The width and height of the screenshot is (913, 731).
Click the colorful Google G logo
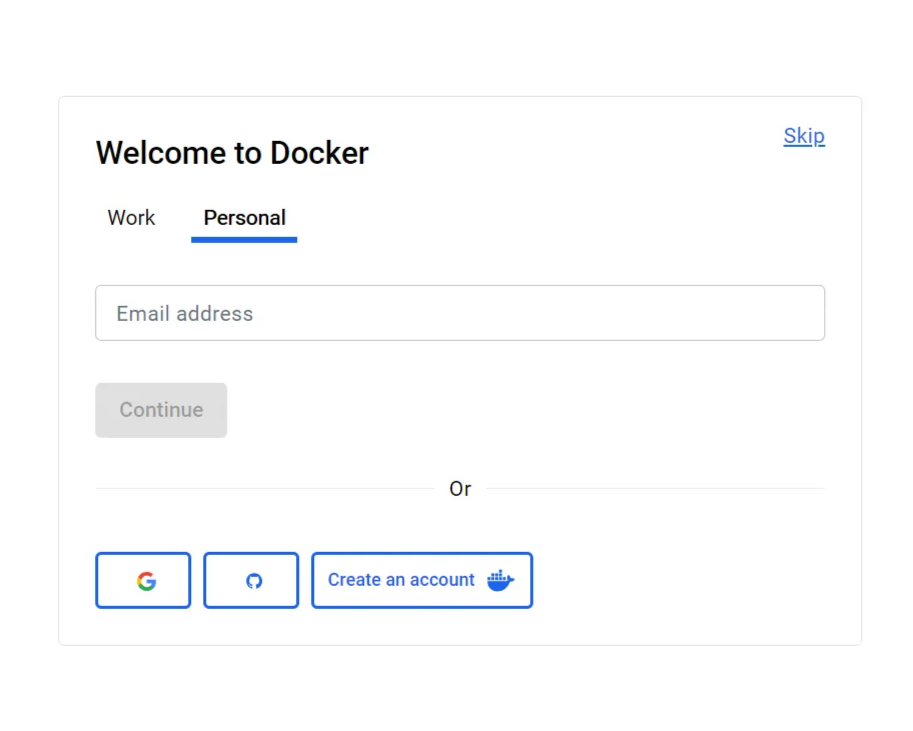click(147, 581)
